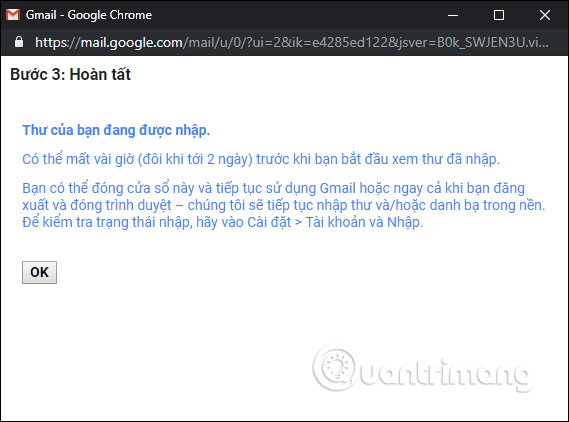Image resolution: width=569 pixels, height=422 pixels.
Task: Minimize the Gmail Chrome window
Action: tap(453, 15)
